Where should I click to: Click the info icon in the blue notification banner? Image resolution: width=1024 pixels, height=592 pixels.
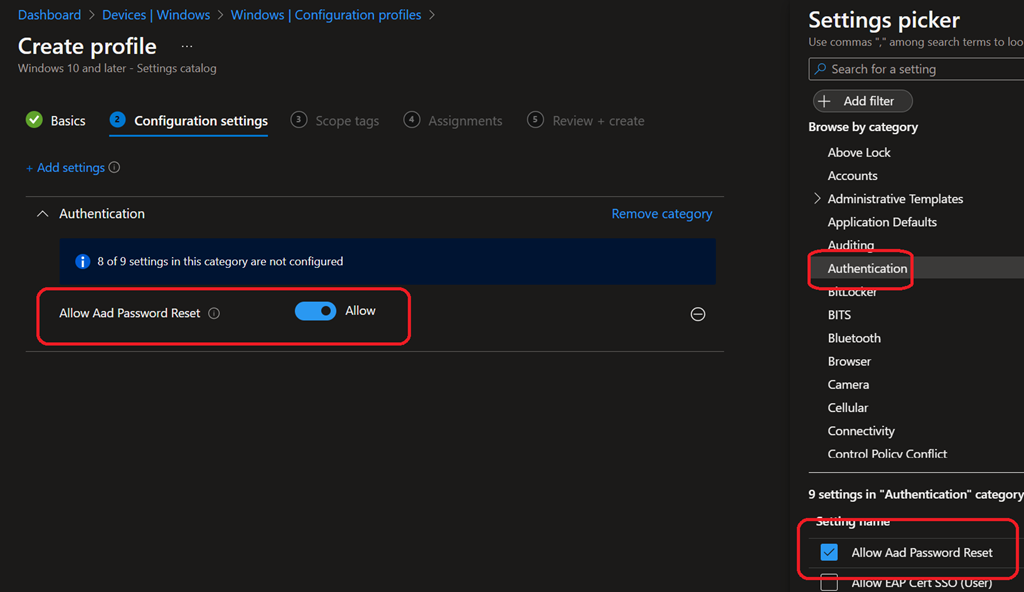click(82, 261)
